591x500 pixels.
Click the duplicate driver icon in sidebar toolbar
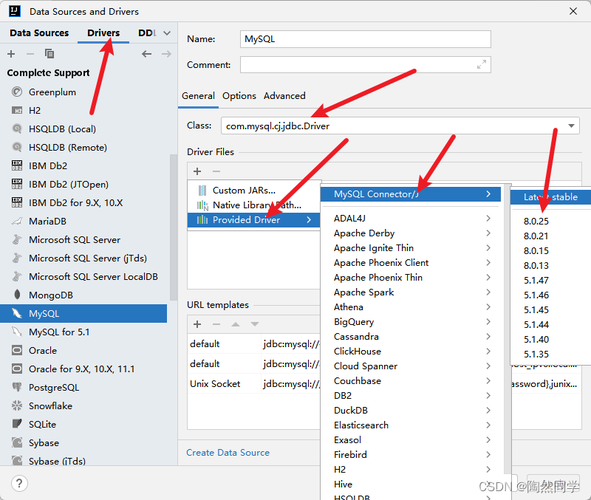49,54
